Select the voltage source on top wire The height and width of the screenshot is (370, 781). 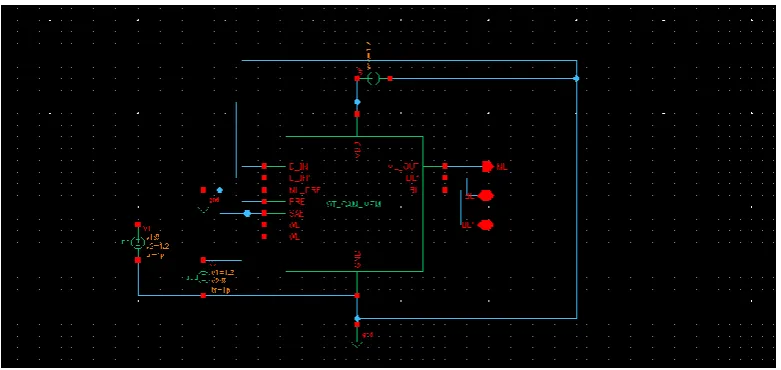click(374, 78)
